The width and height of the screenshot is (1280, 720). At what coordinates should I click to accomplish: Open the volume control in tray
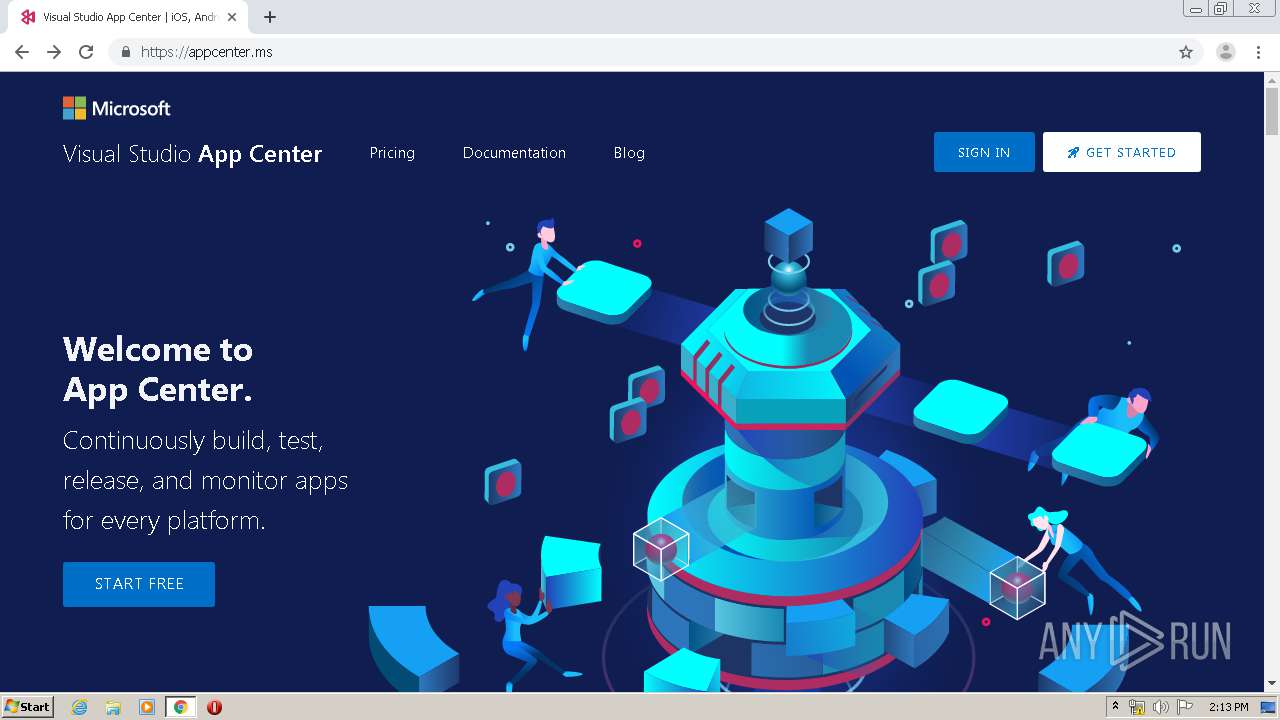click(x=1160, y=707)
